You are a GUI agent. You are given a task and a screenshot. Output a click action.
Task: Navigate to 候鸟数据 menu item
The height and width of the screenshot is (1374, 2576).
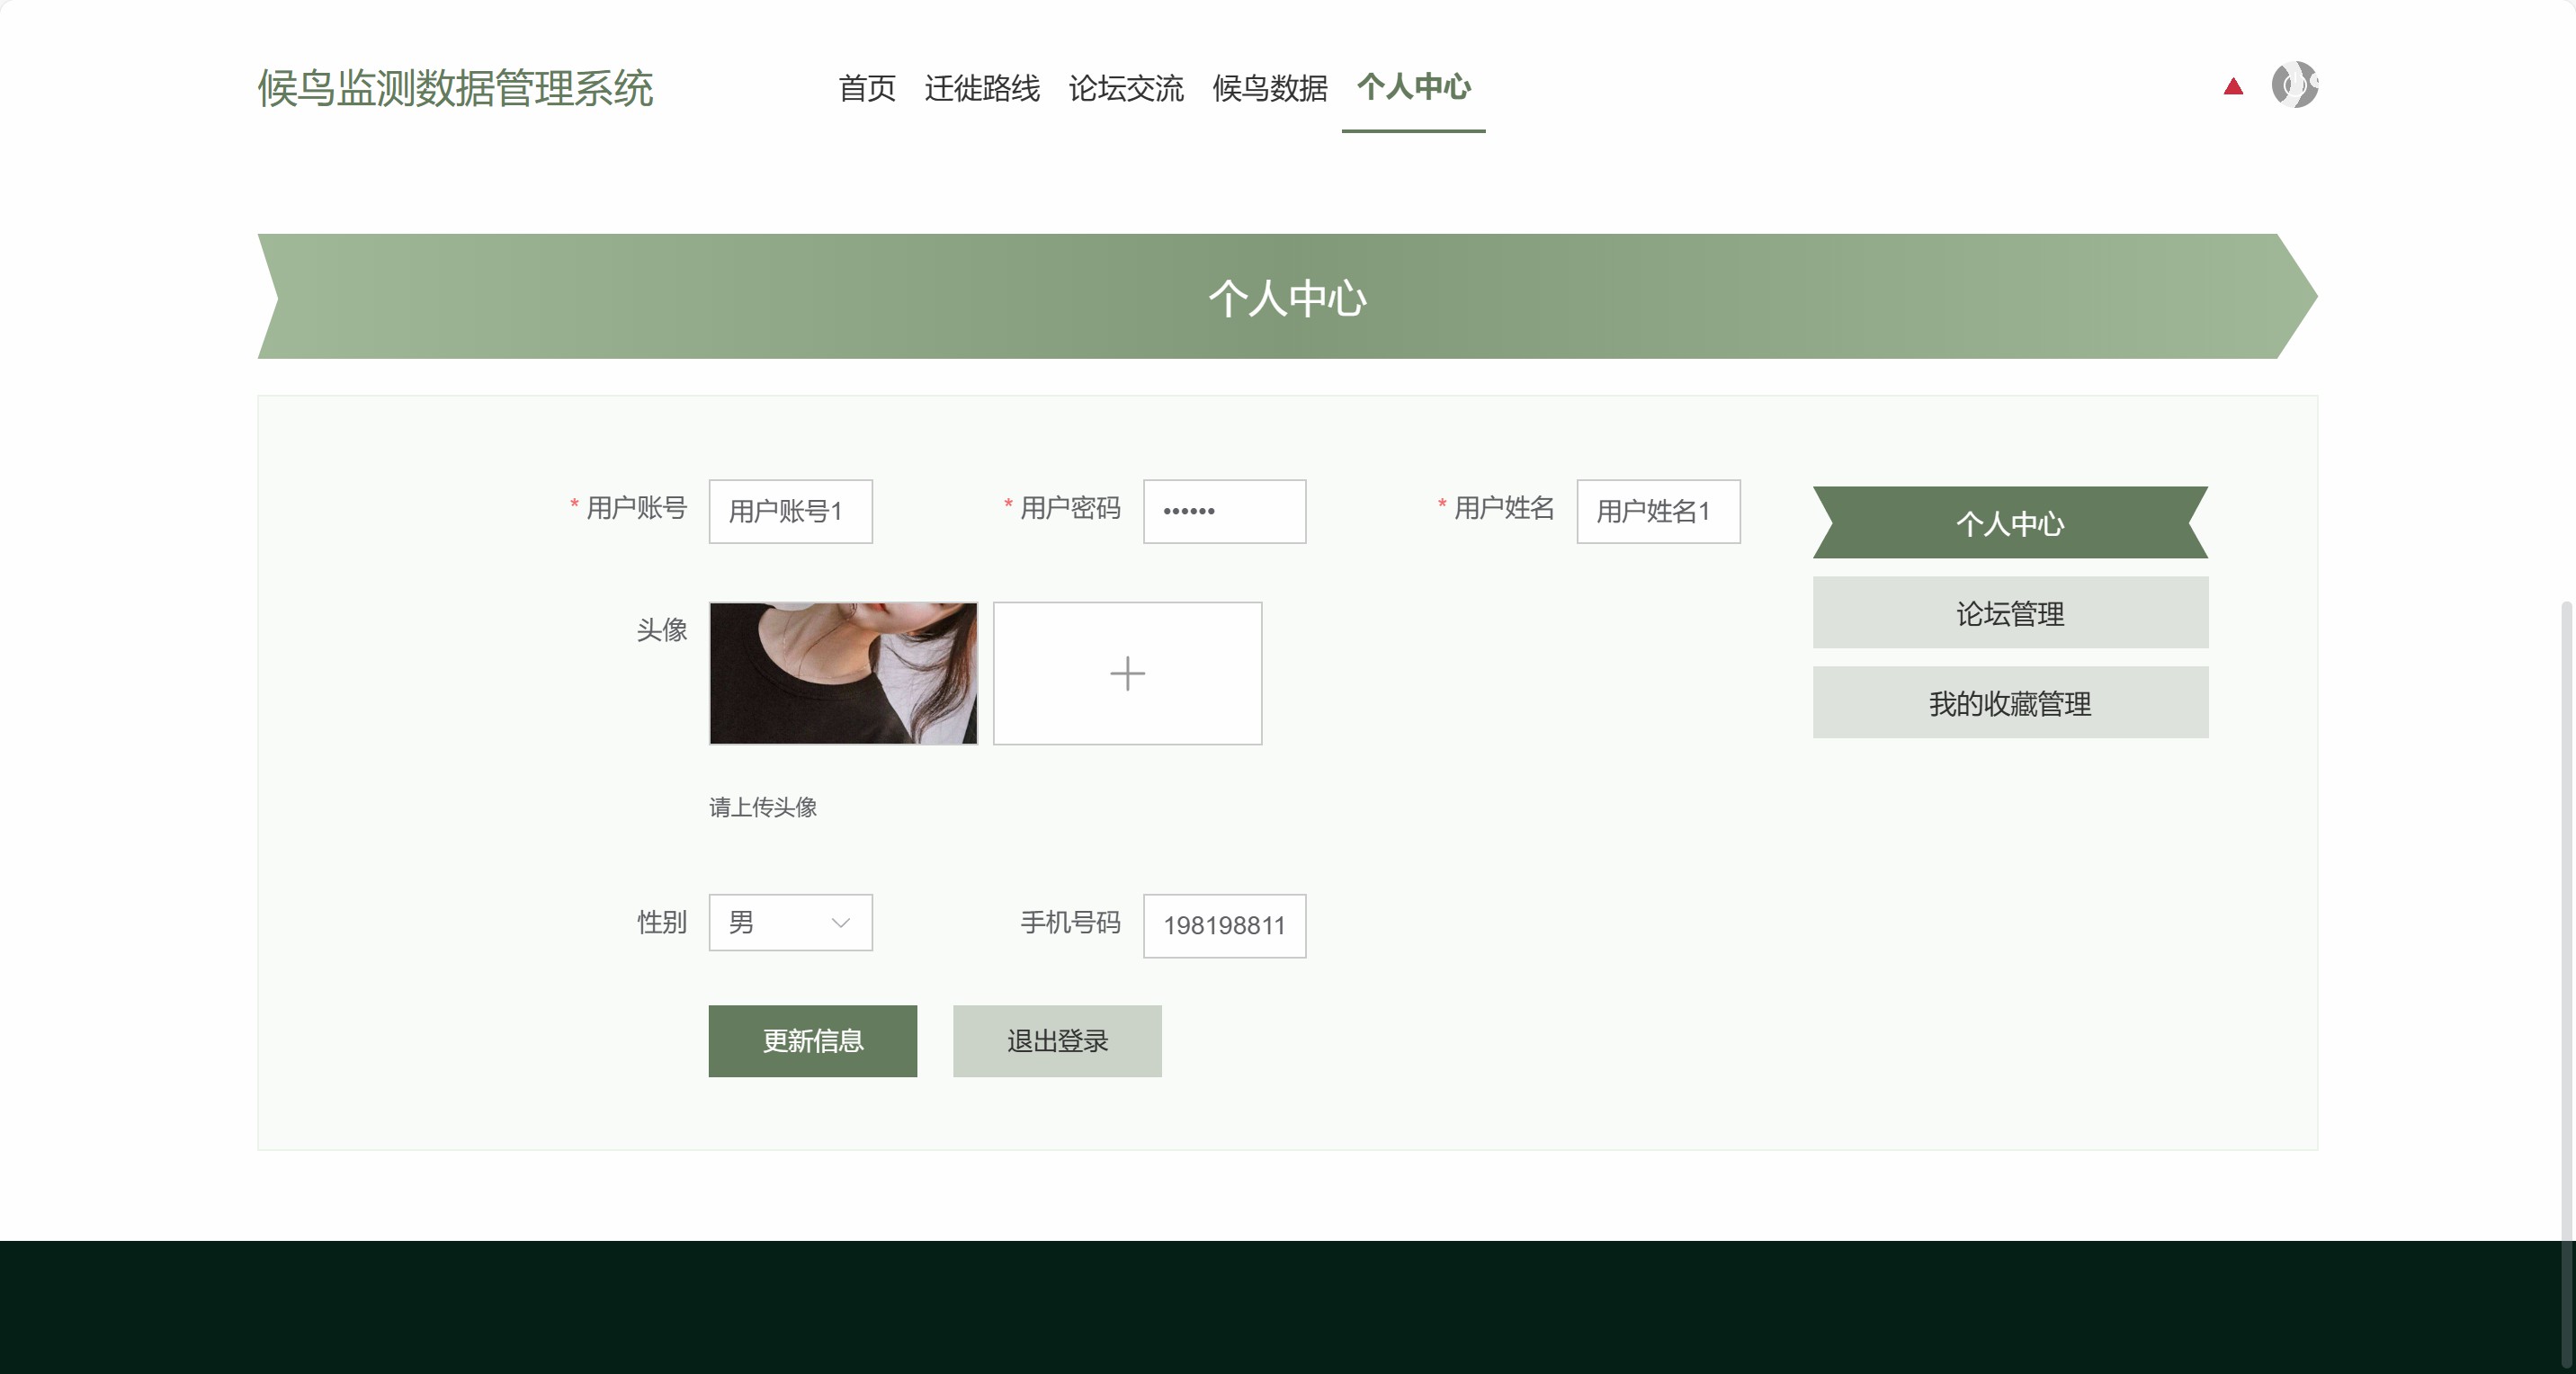pyautogui.click(x=1269, y=88)
